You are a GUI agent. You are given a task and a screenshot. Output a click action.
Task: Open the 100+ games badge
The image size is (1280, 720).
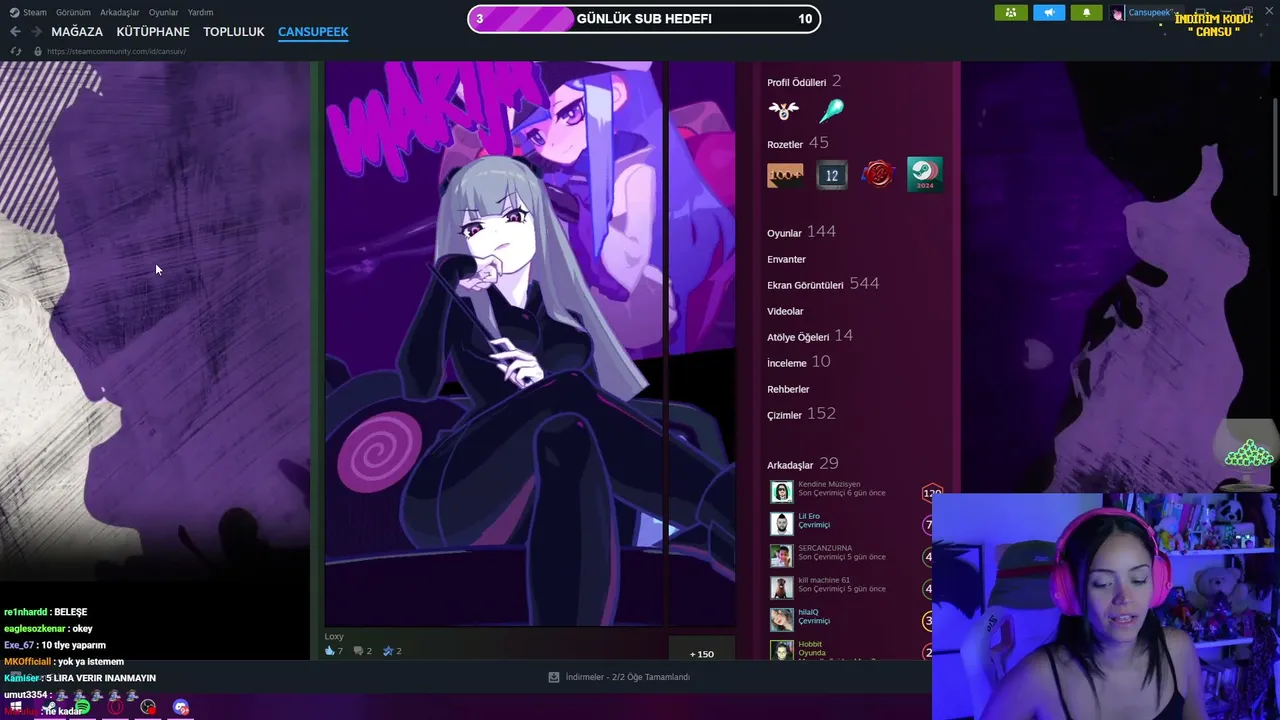[785, 175]
